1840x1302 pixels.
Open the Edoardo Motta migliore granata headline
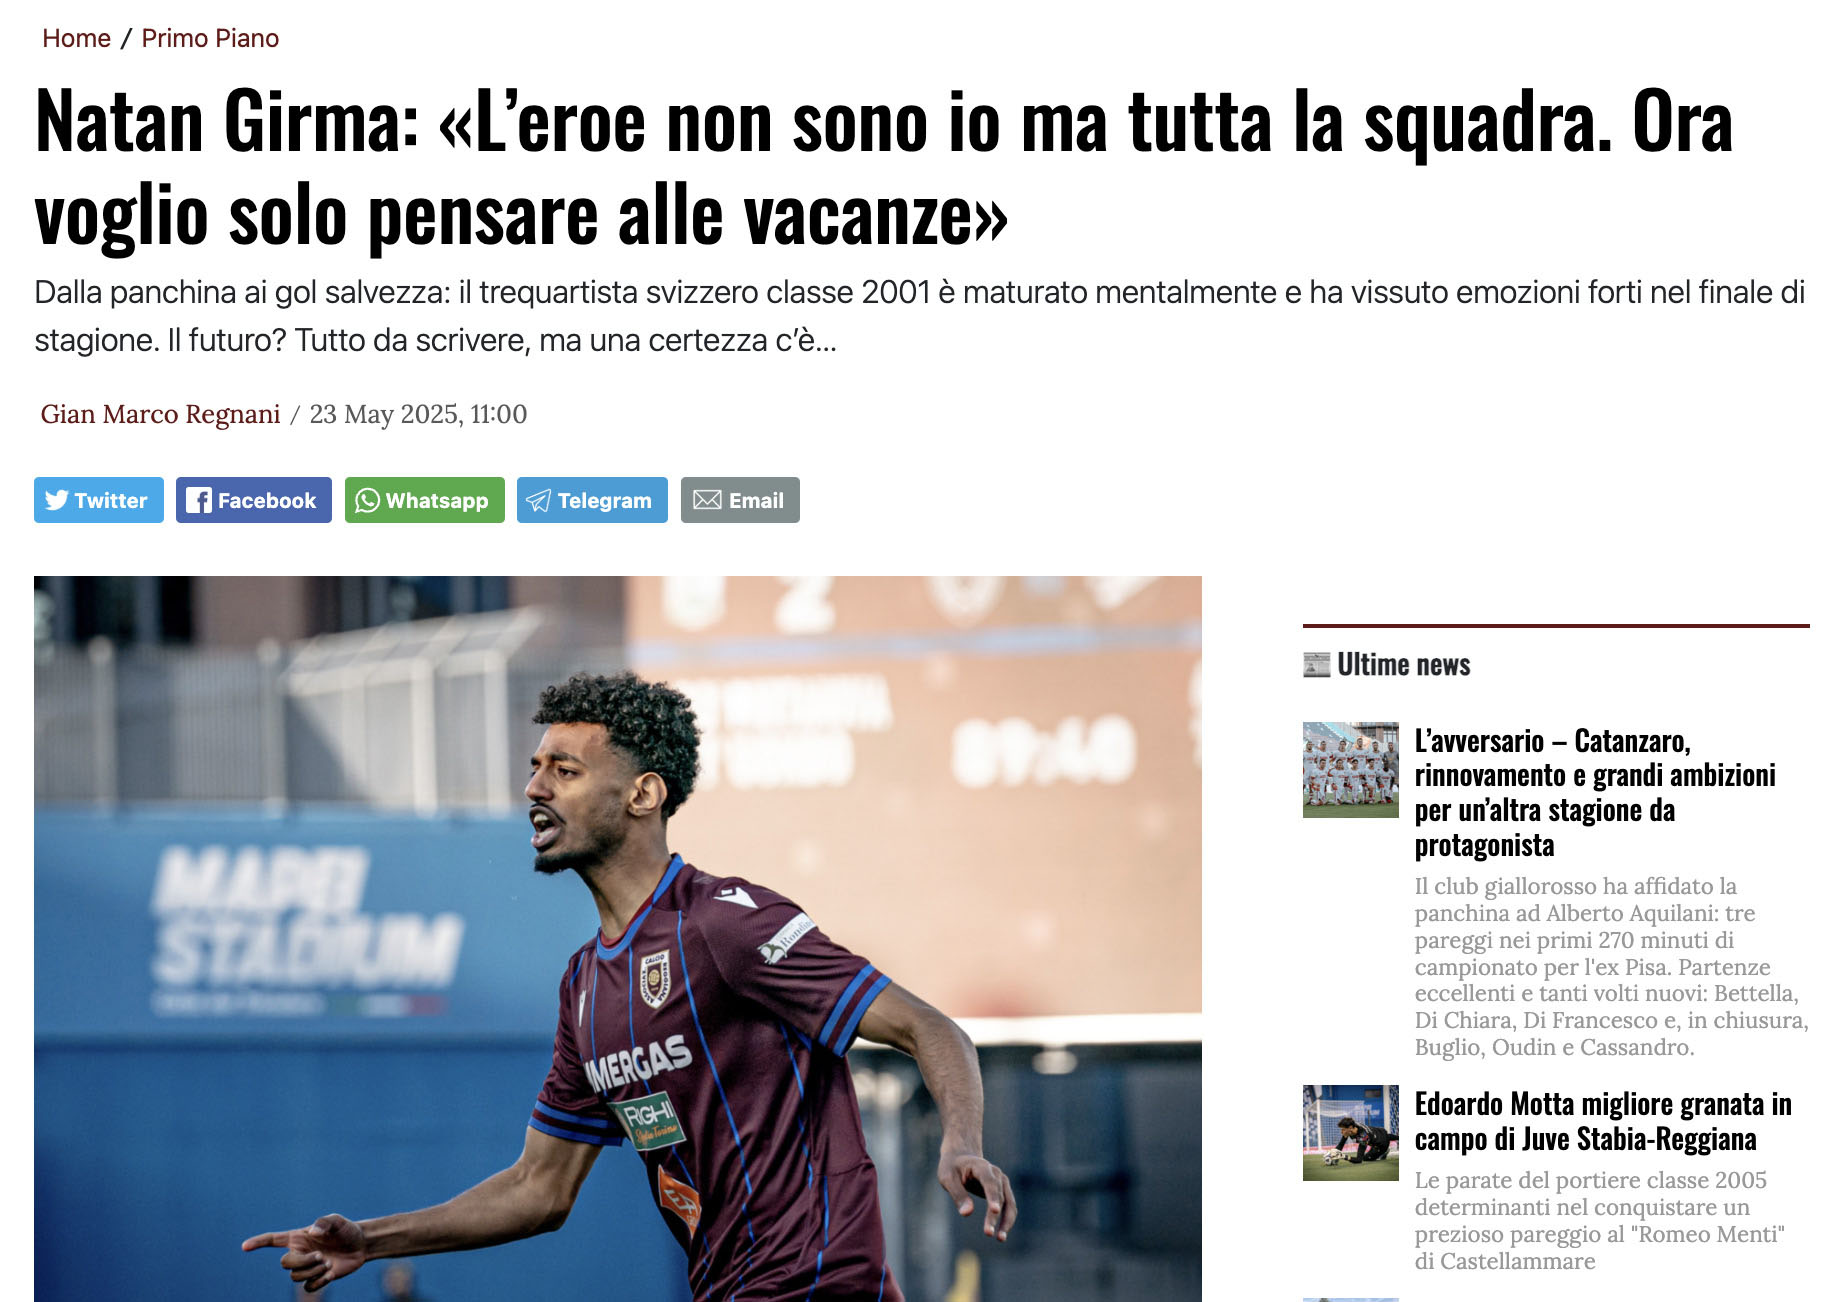point(1603,1121)
